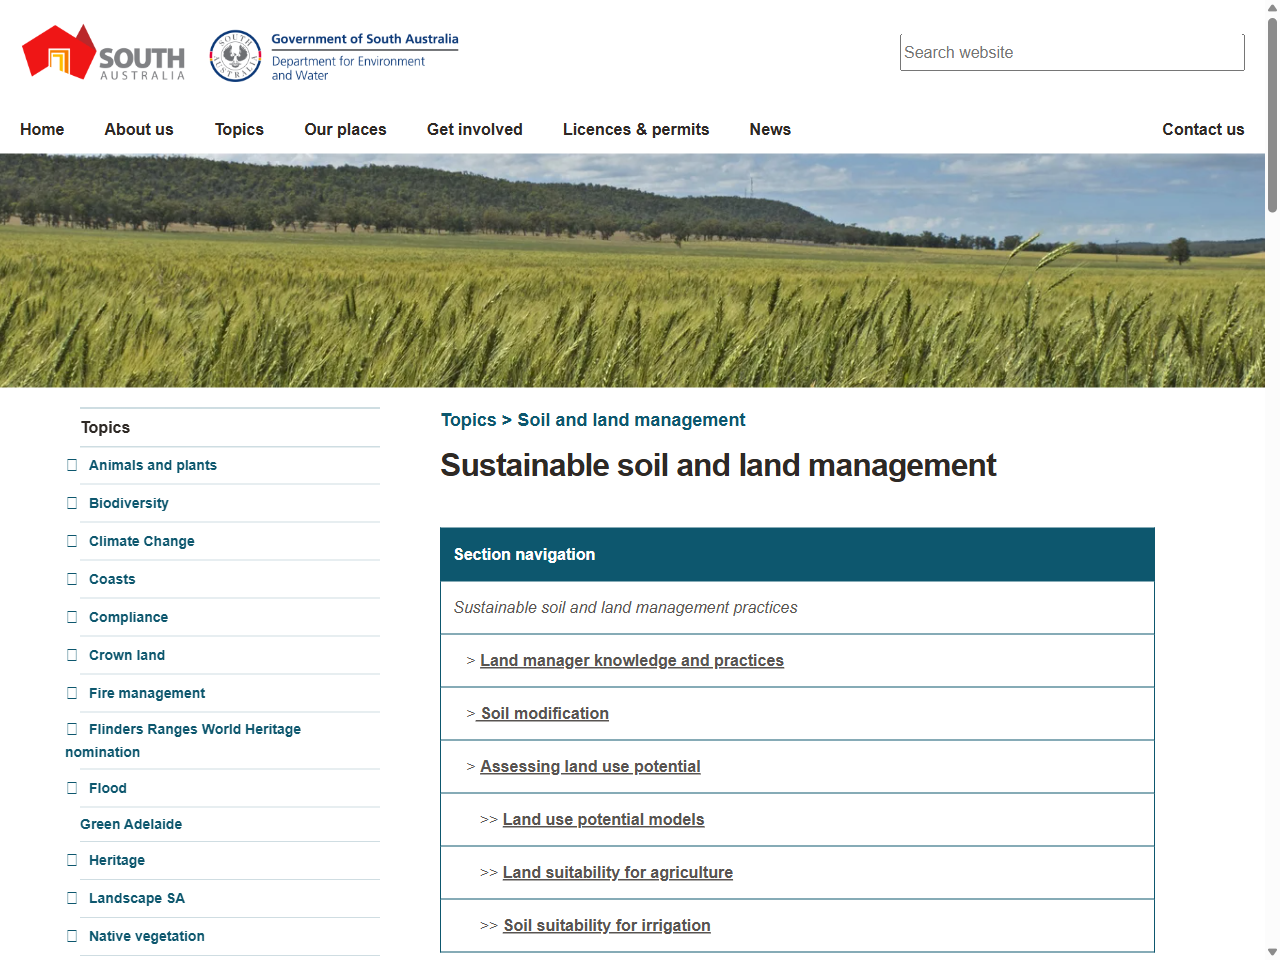
Task: Follow the Topics breadcrumb link
Action: (x=469, y=420)
